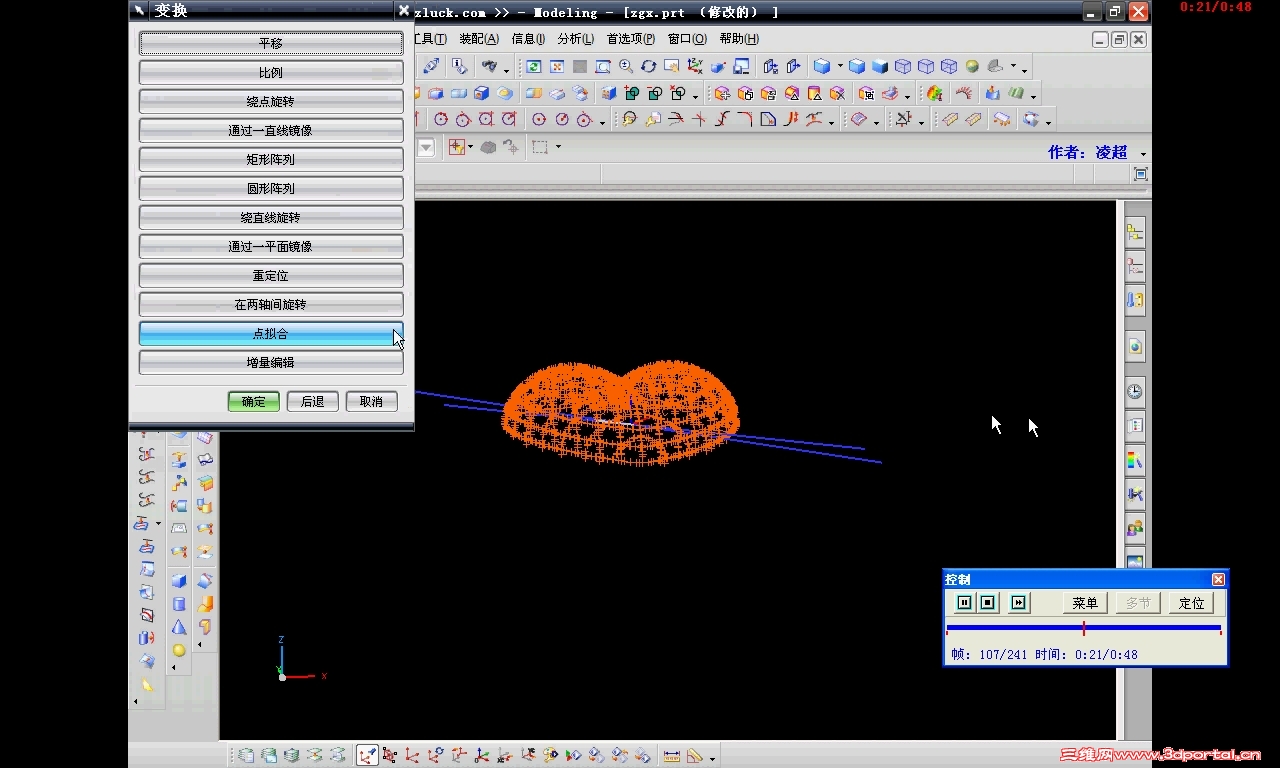Expand the left surface tool flyout arrow

[157, 524]
